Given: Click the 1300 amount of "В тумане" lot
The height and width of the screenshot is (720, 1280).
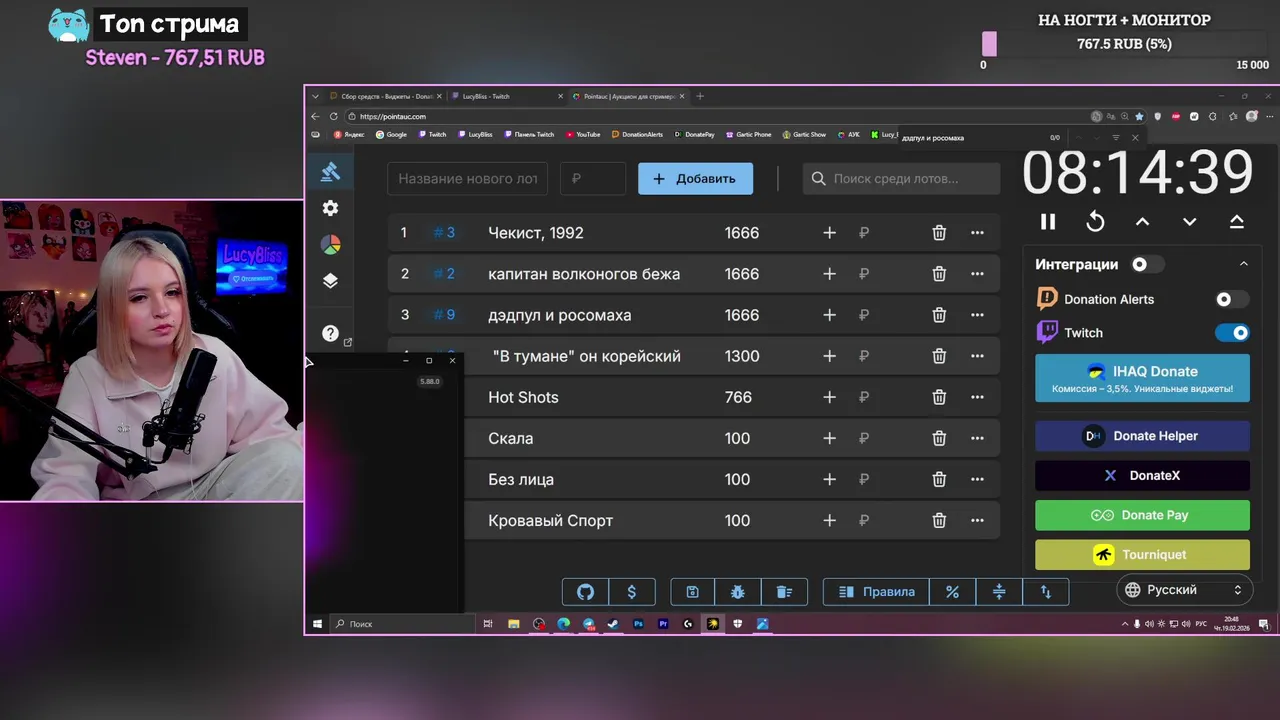Looking at the screenshot, I should 742,356.
